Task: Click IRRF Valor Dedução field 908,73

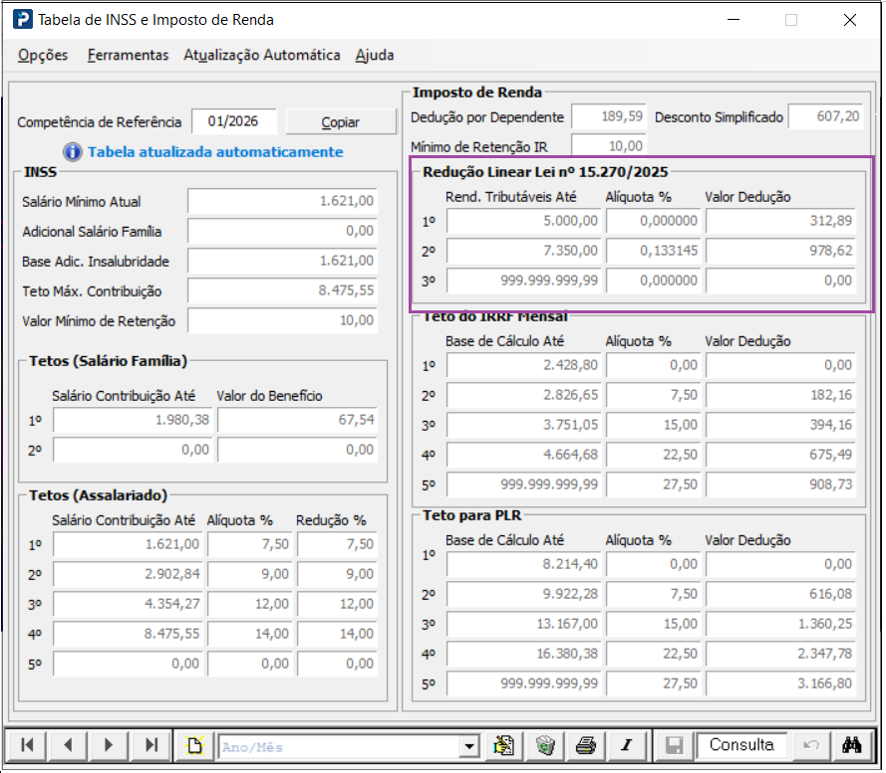Action: point(781,485)
